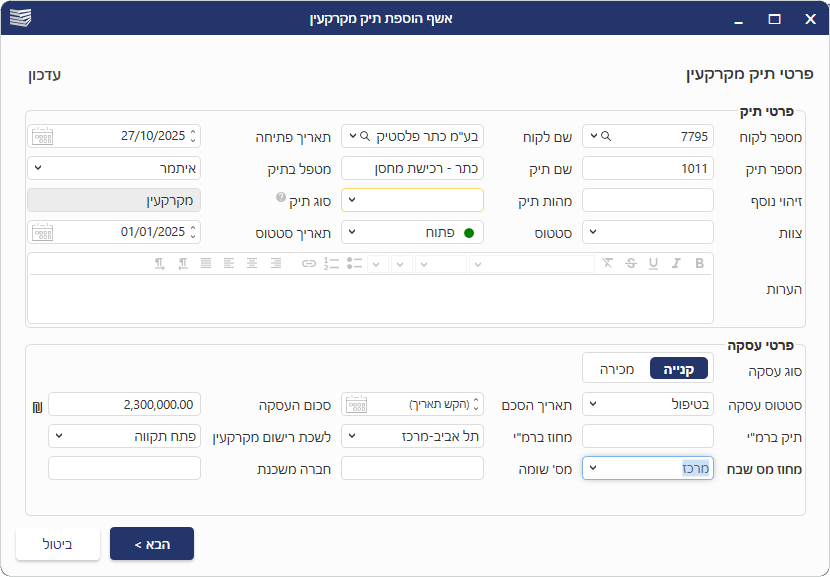Open the calendar for תאריך פתיחה
830x577 pixels.
coord(42,136)
